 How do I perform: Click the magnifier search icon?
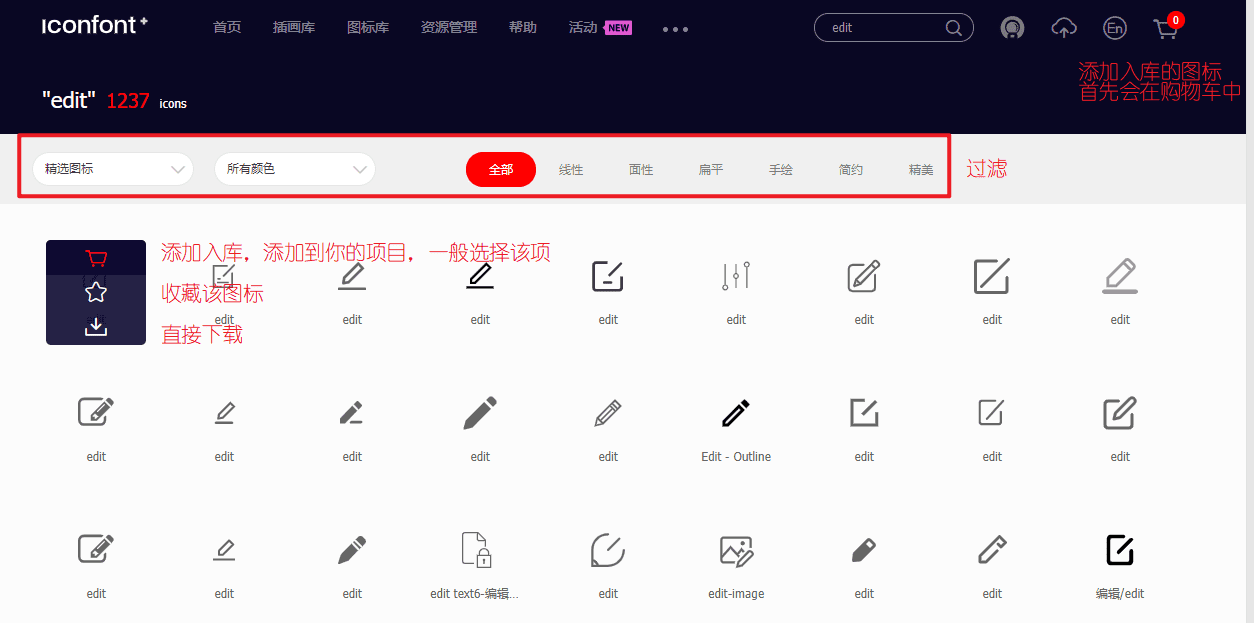click(954, 28)
